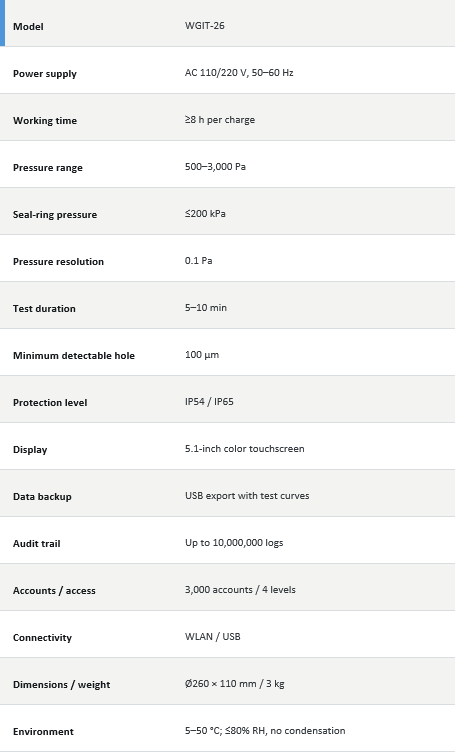Select the WGIT-26 model value
The image size is (455, 753).
204,25
